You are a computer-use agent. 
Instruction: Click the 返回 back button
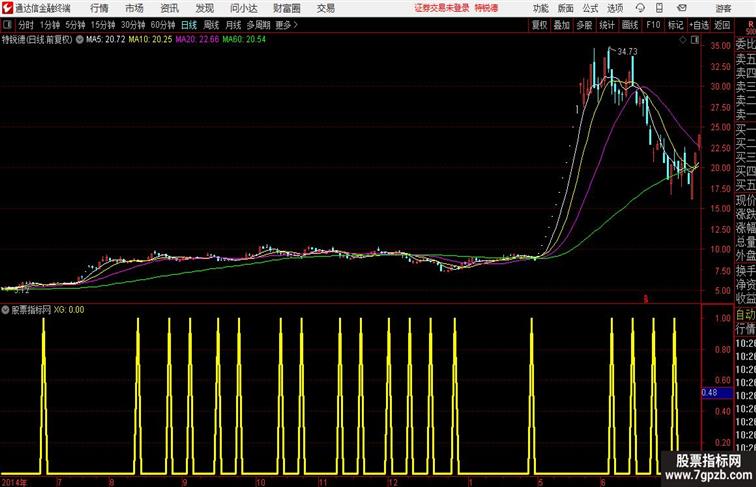(722, 25)
